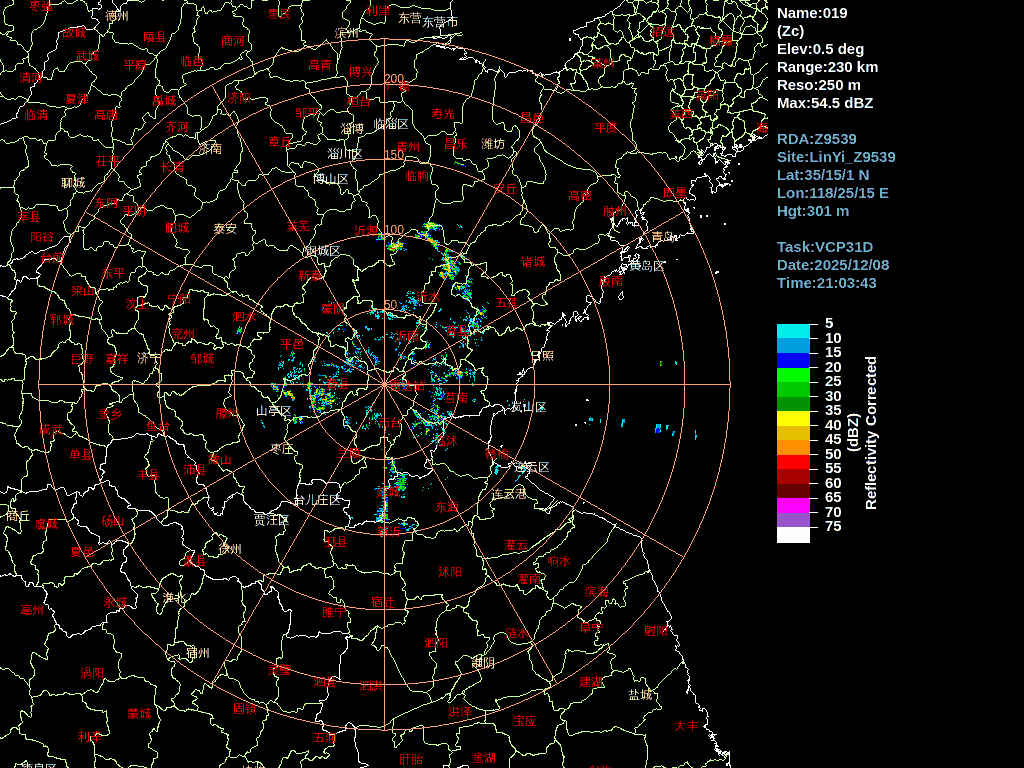Viewport: 1024px width, 768px height.
Task: Select the blue 15 dBZ legend color
Action: [793, 360]
